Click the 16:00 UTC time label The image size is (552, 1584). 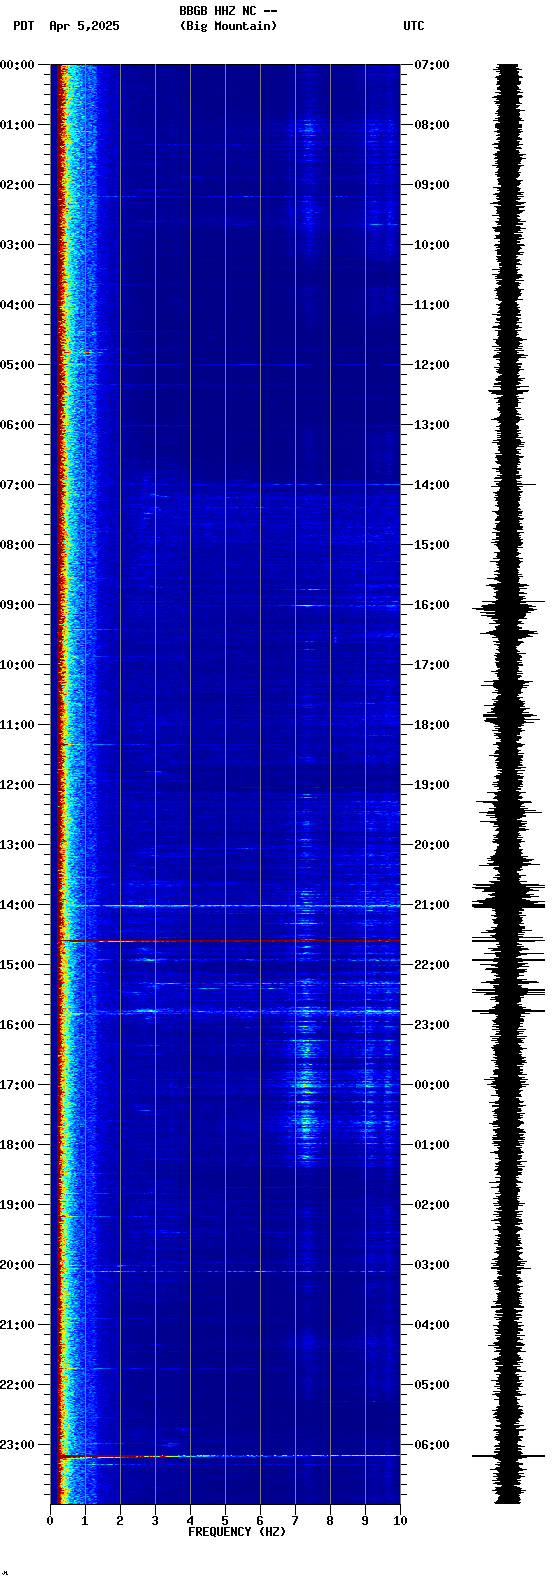coord(432,605)
